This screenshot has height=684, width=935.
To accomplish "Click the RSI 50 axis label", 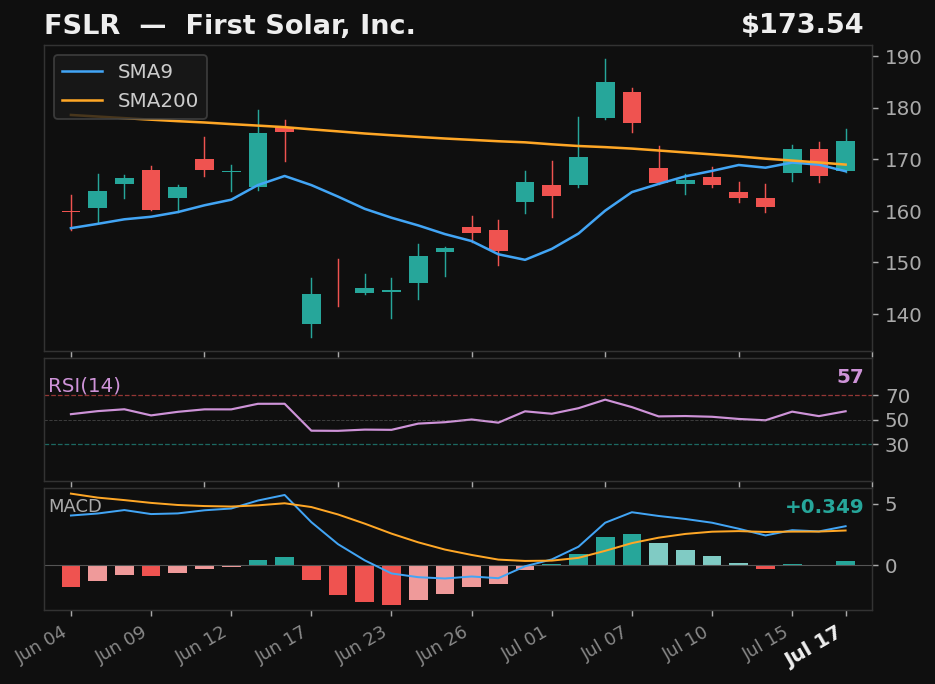I will [x=897, y=420].
